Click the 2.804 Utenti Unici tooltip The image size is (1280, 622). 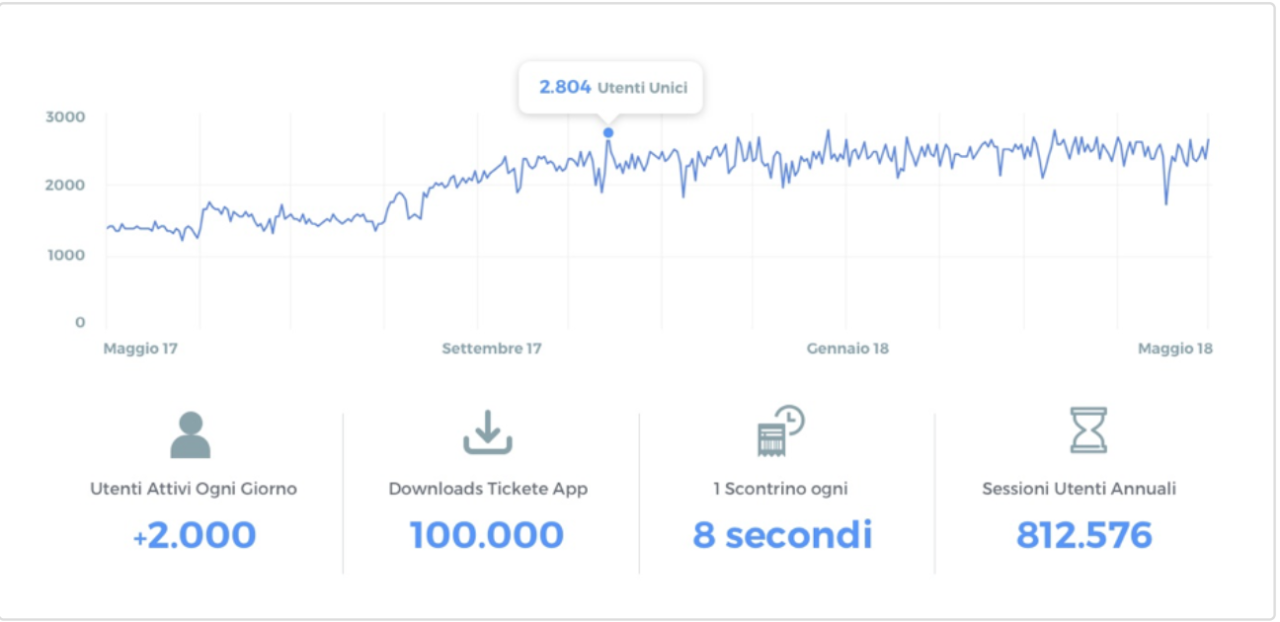click(613, 88)
